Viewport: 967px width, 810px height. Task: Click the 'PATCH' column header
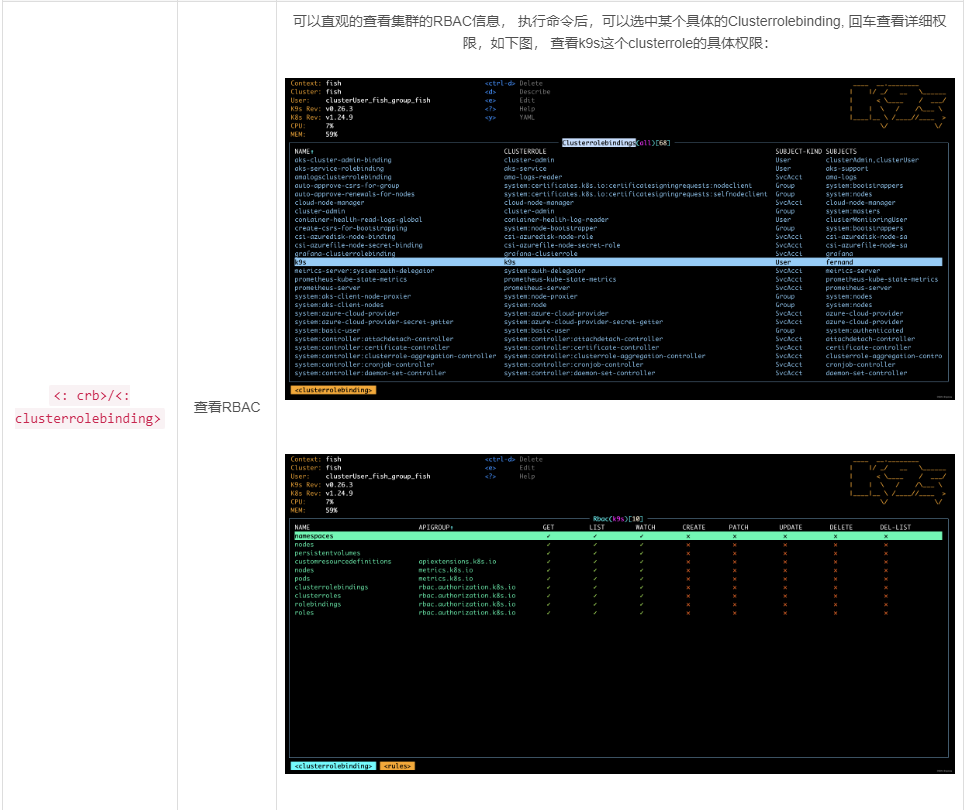coord(738,527)
